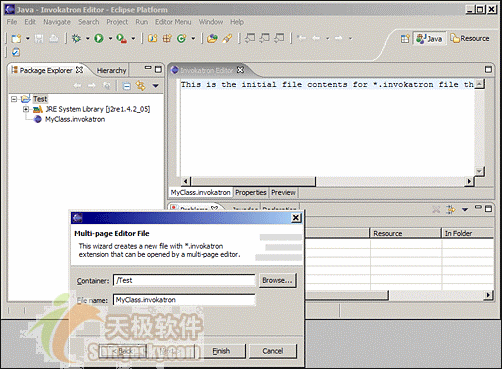Switch to the Java perspective
This screenshot has height=369, width=502.
click(x=429, y=39)
